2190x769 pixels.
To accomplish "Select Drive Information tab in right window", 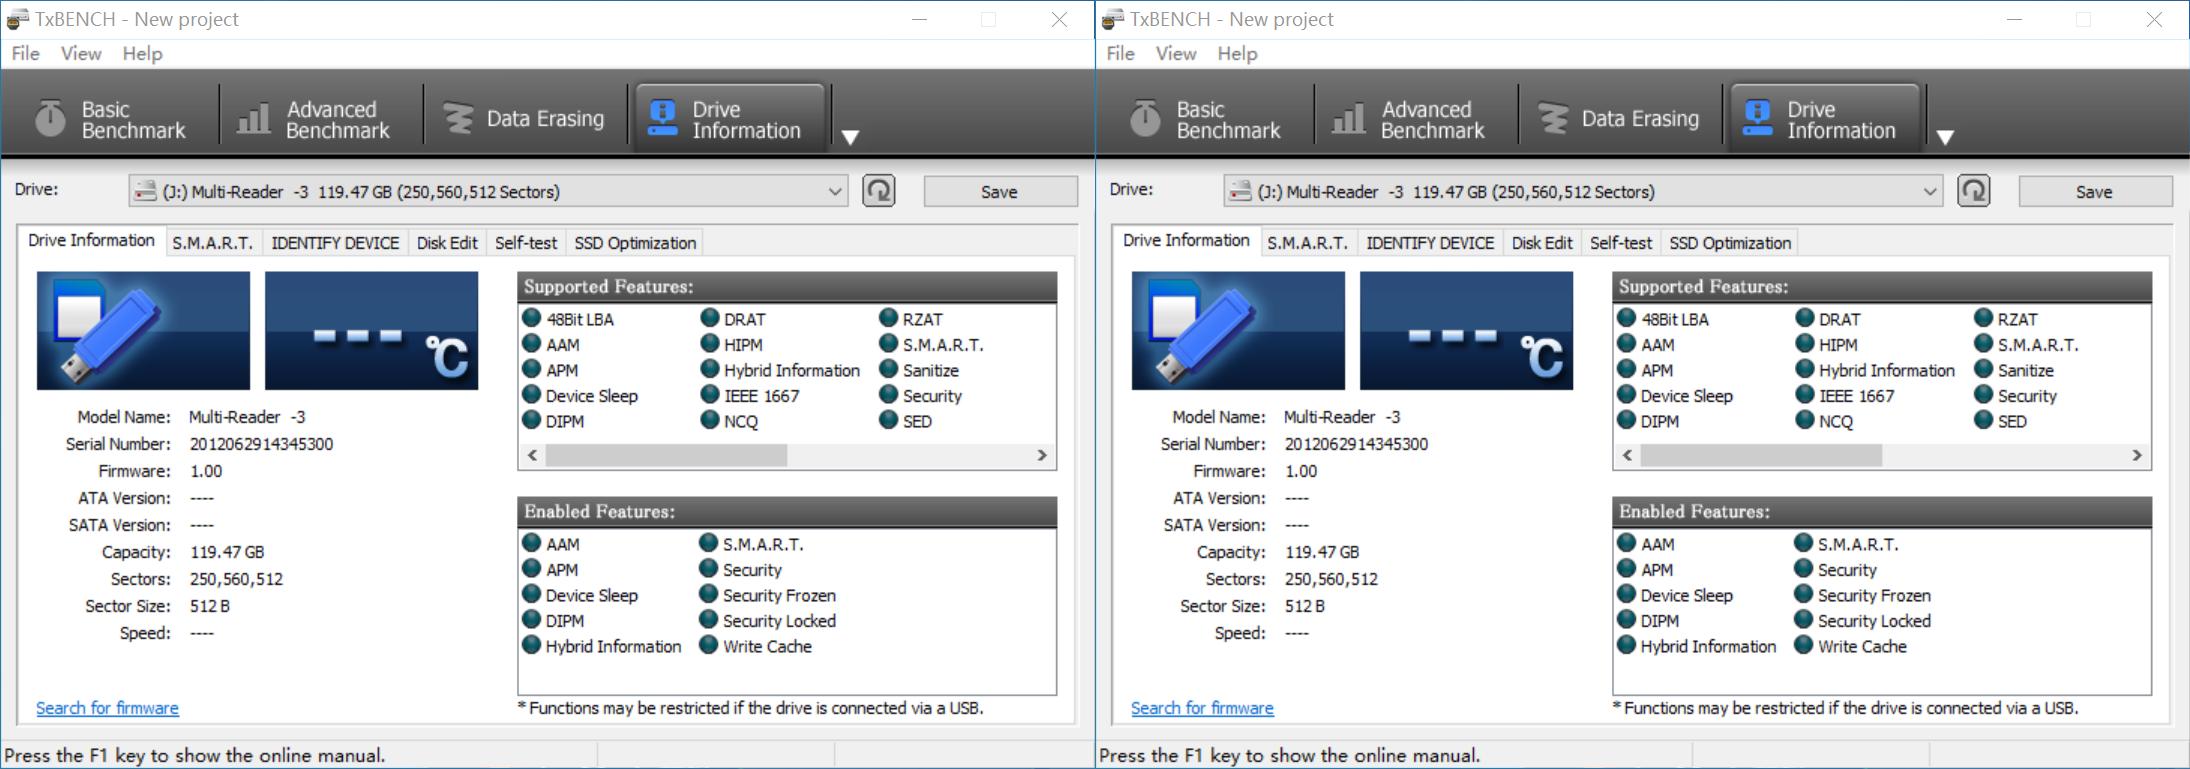I will click(1186, 241).
